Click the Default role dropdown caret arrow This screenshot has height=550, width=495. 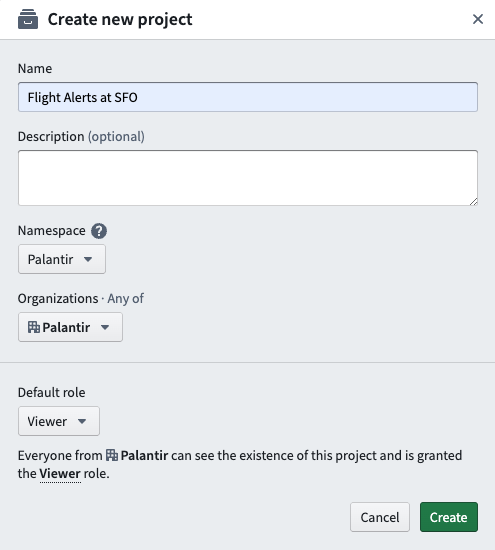(x=82, y=421)
